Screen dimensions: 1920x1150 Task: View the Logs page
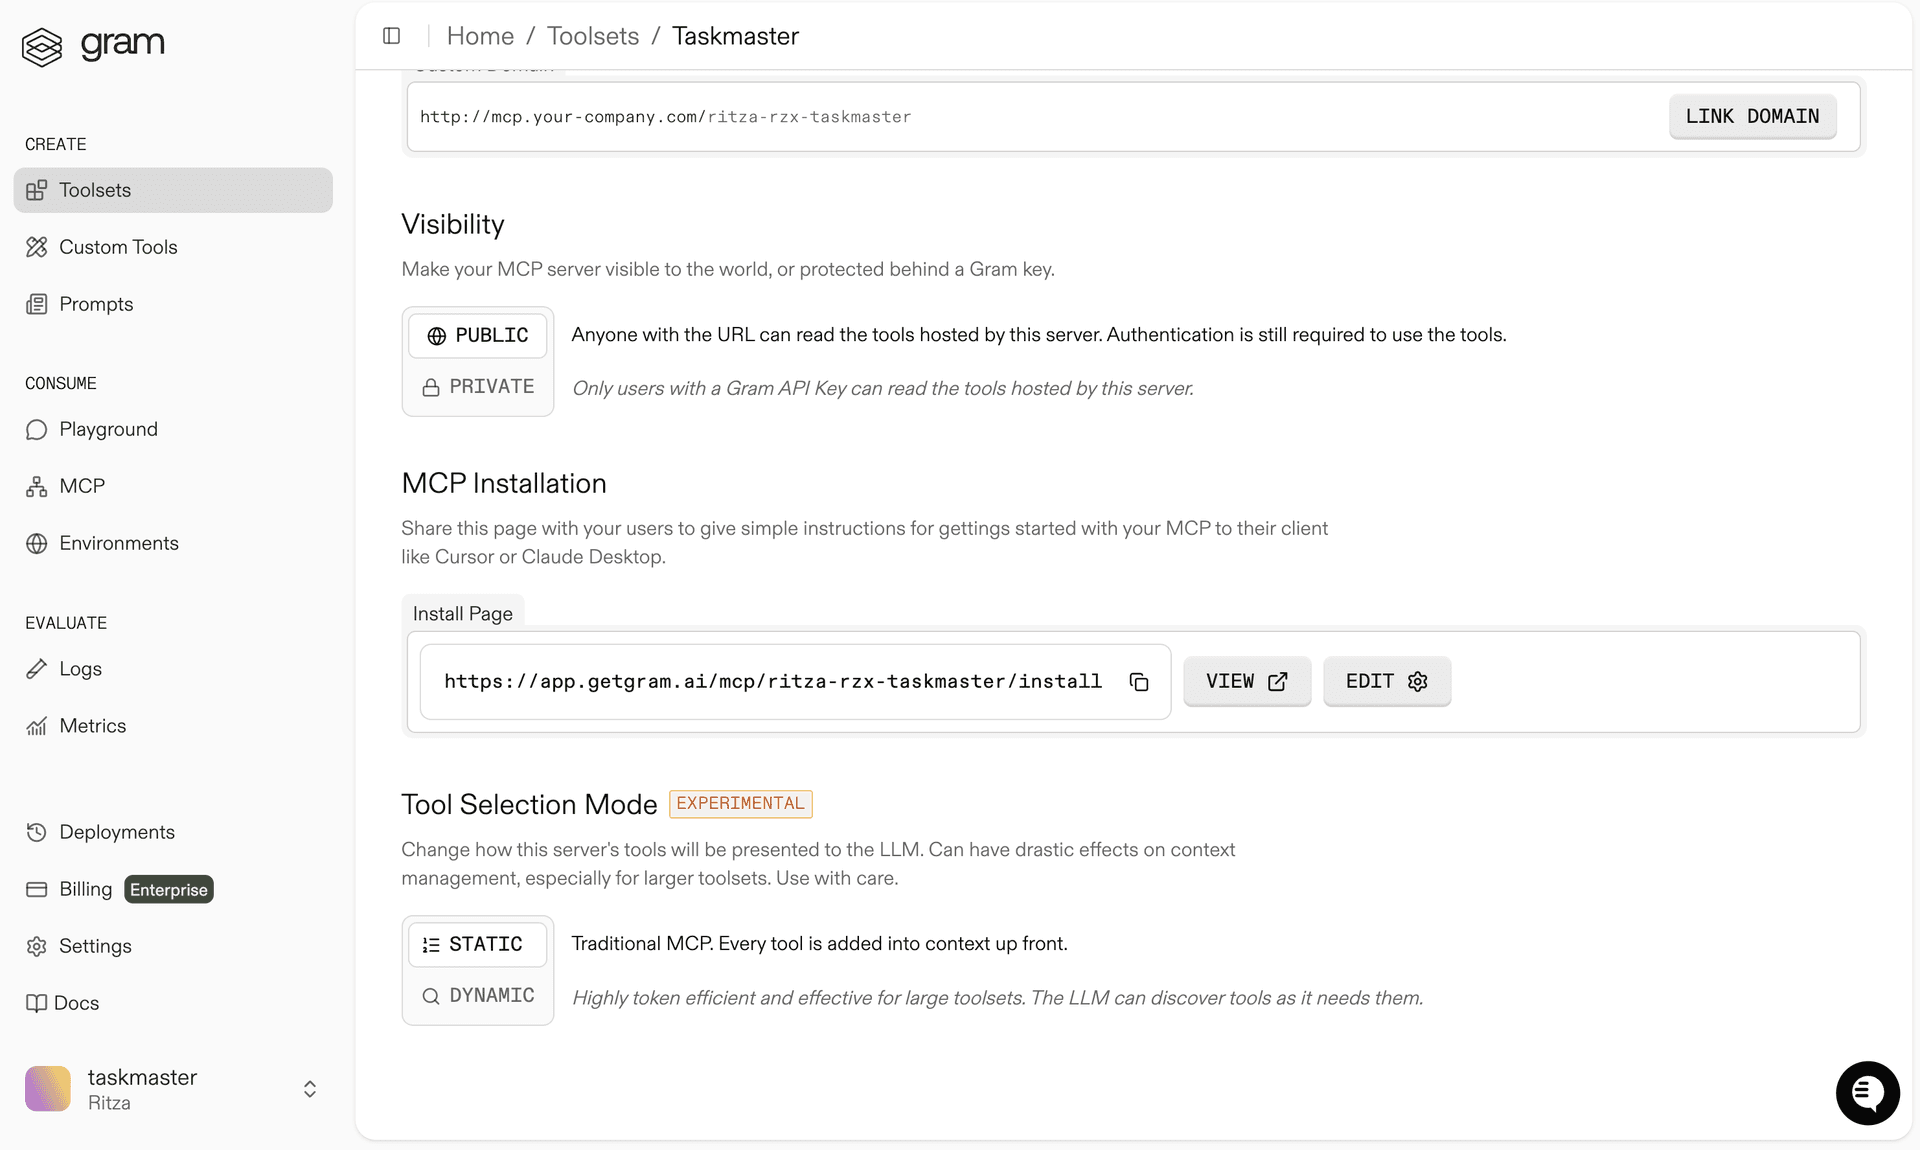point(80,668)
